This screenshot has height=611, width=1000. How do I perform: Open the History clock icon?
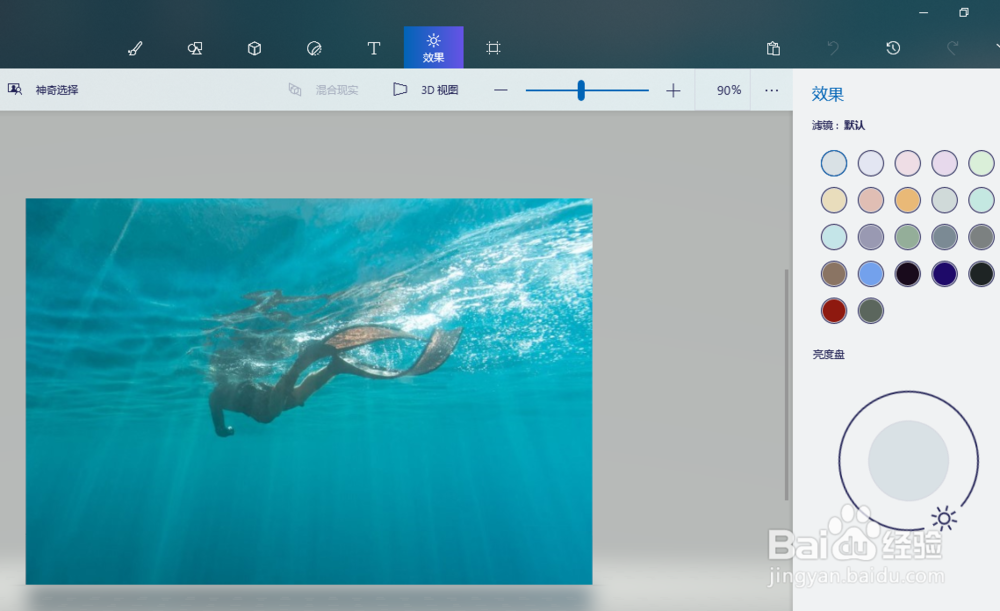click(x=893, y=48)
